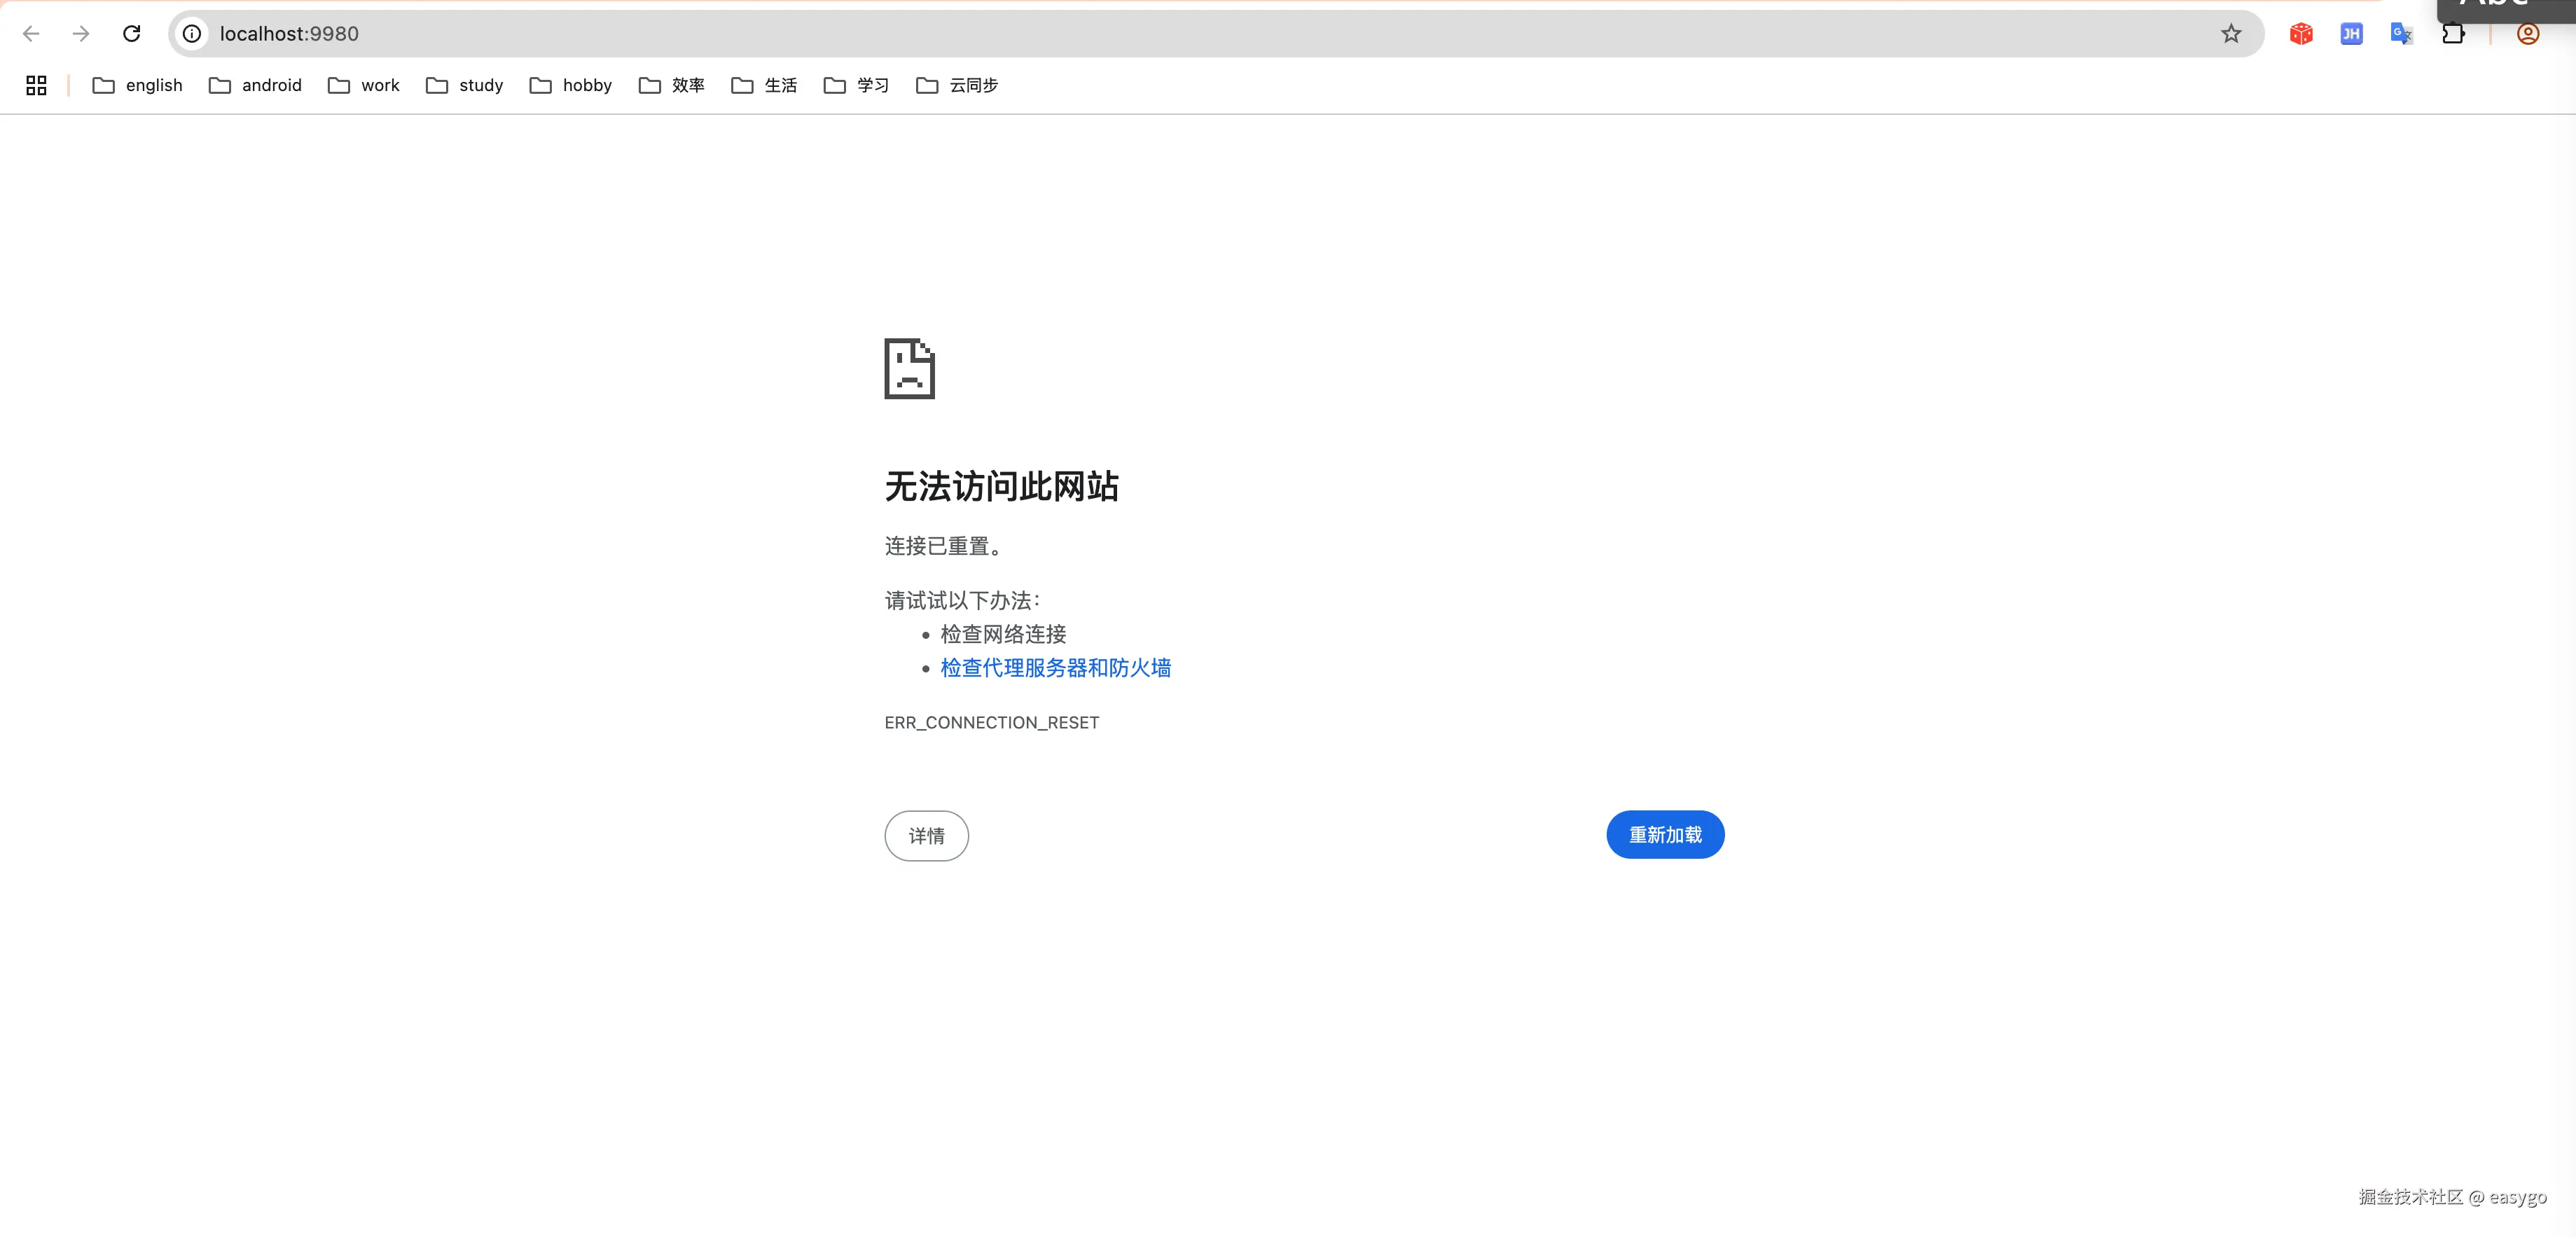
Task: Open the english bookmarks folder
Action: (x=138, y=85)
